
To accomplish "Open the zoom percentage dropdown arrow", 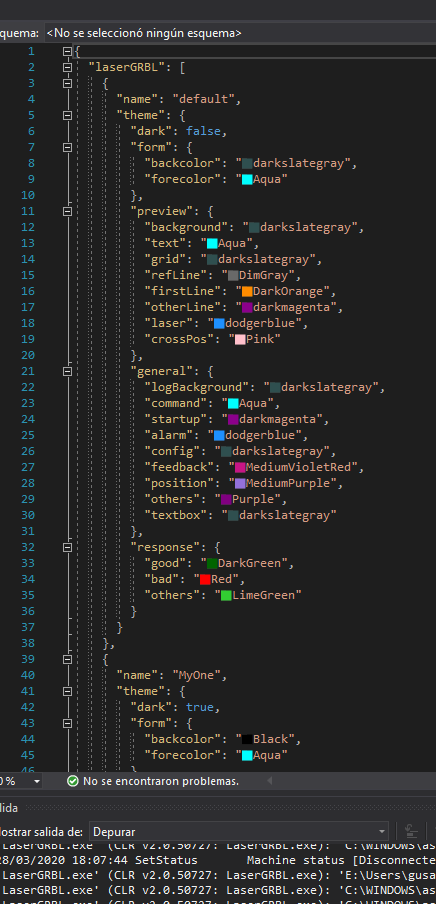I will coord(37,781).
